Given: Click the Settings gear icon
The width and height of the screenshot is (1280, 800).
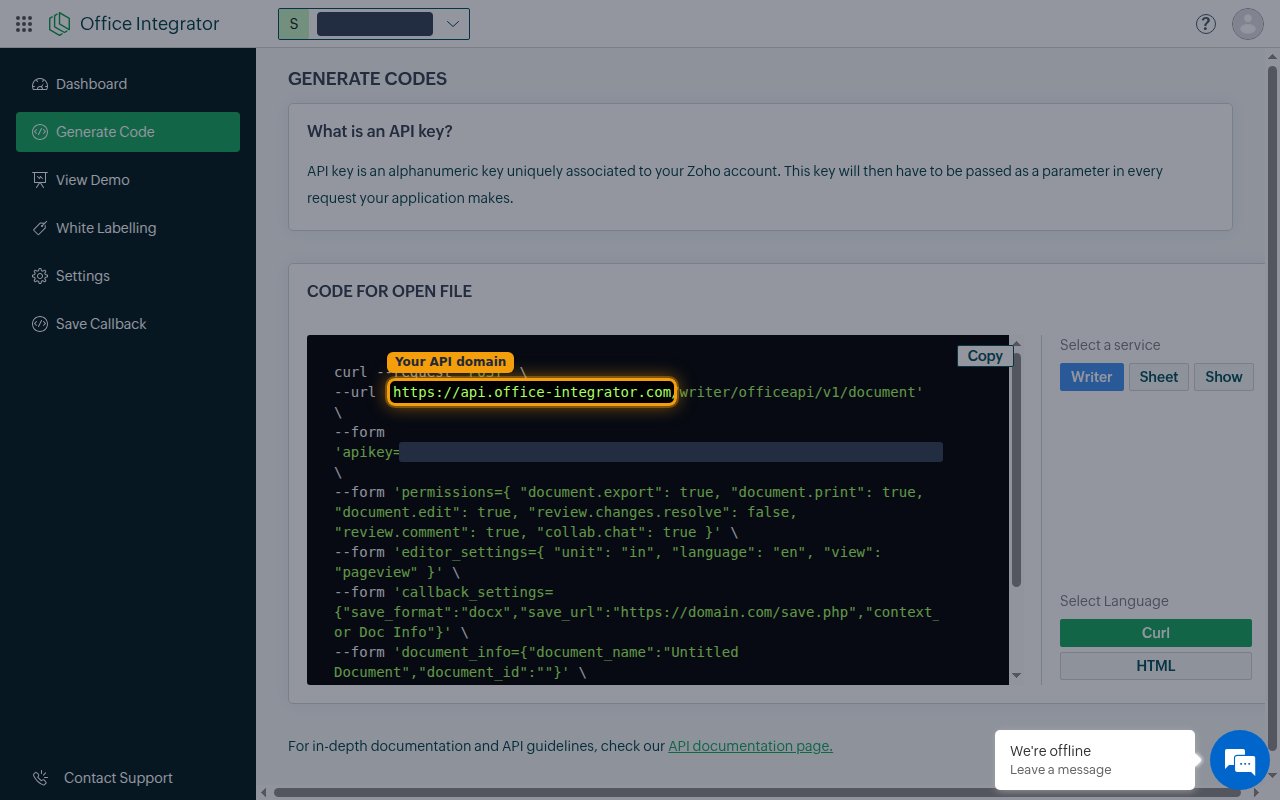Looking at the screenshot, I should 40,276.
